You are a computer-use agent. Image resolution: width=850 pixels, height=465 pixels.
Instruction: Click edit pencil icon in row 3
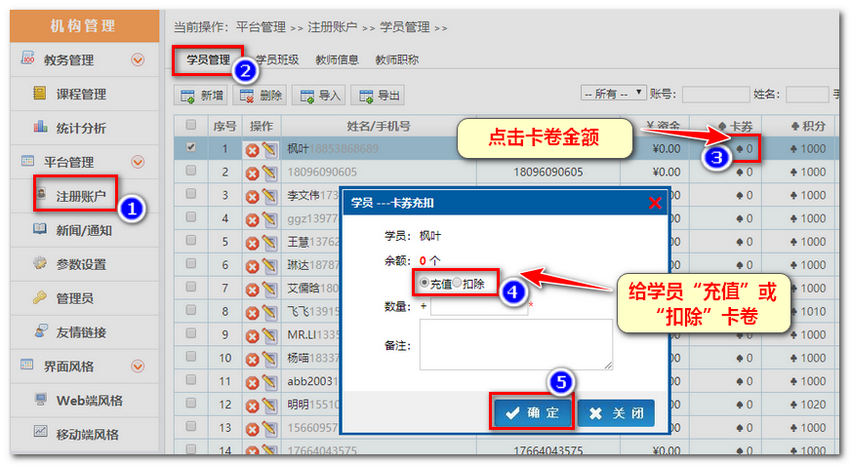pyautogui.click(x=269, y=195)
